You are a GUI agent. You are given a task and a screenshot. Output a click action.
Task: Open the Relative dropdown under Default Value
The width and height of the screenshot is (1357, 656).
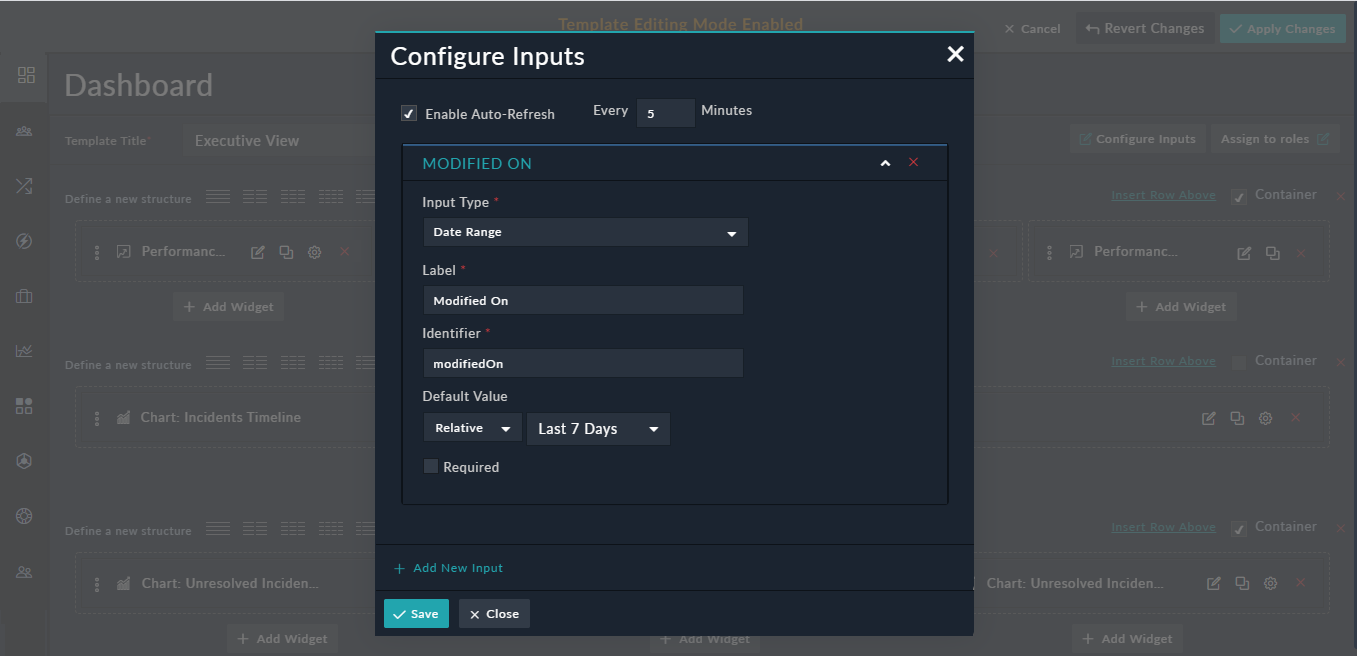click(x=472, y=427)
